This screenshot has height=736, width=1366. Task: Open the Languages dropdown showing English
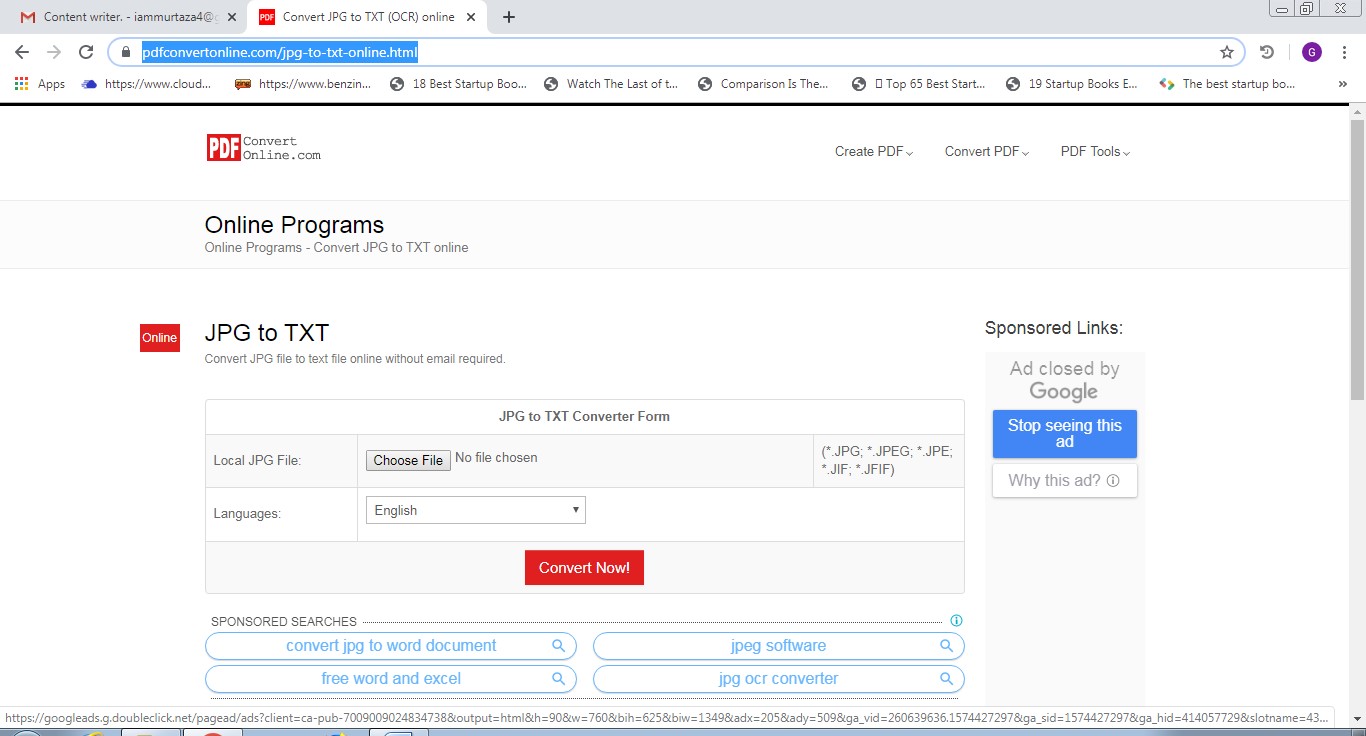pyautogui.click(x=476, y=510)
